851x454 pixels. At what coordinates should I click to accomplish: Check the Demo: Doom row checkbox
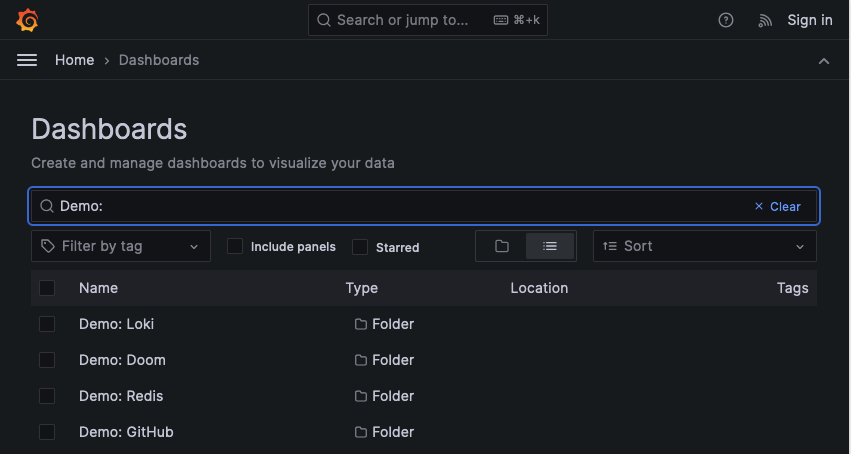pyautogui.click(x=47, y=360)
